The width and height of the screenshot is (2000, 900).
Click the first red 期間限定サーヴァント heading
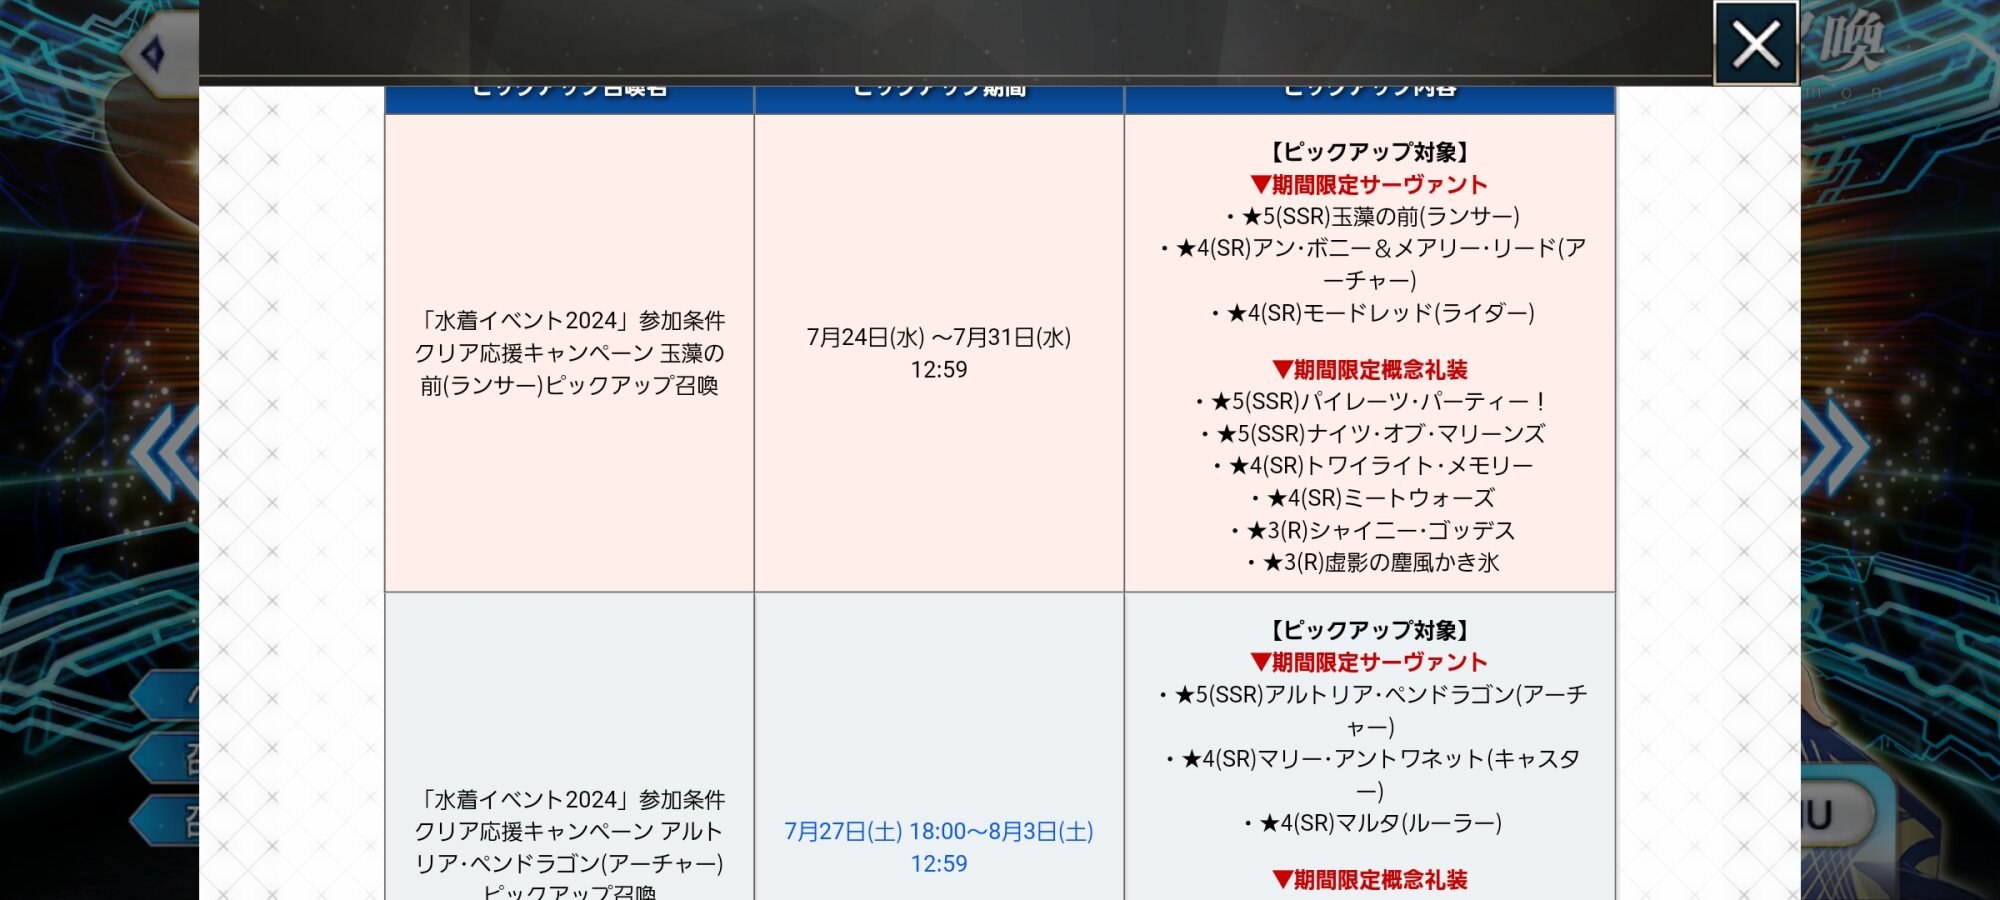[x=1369, y=185]
